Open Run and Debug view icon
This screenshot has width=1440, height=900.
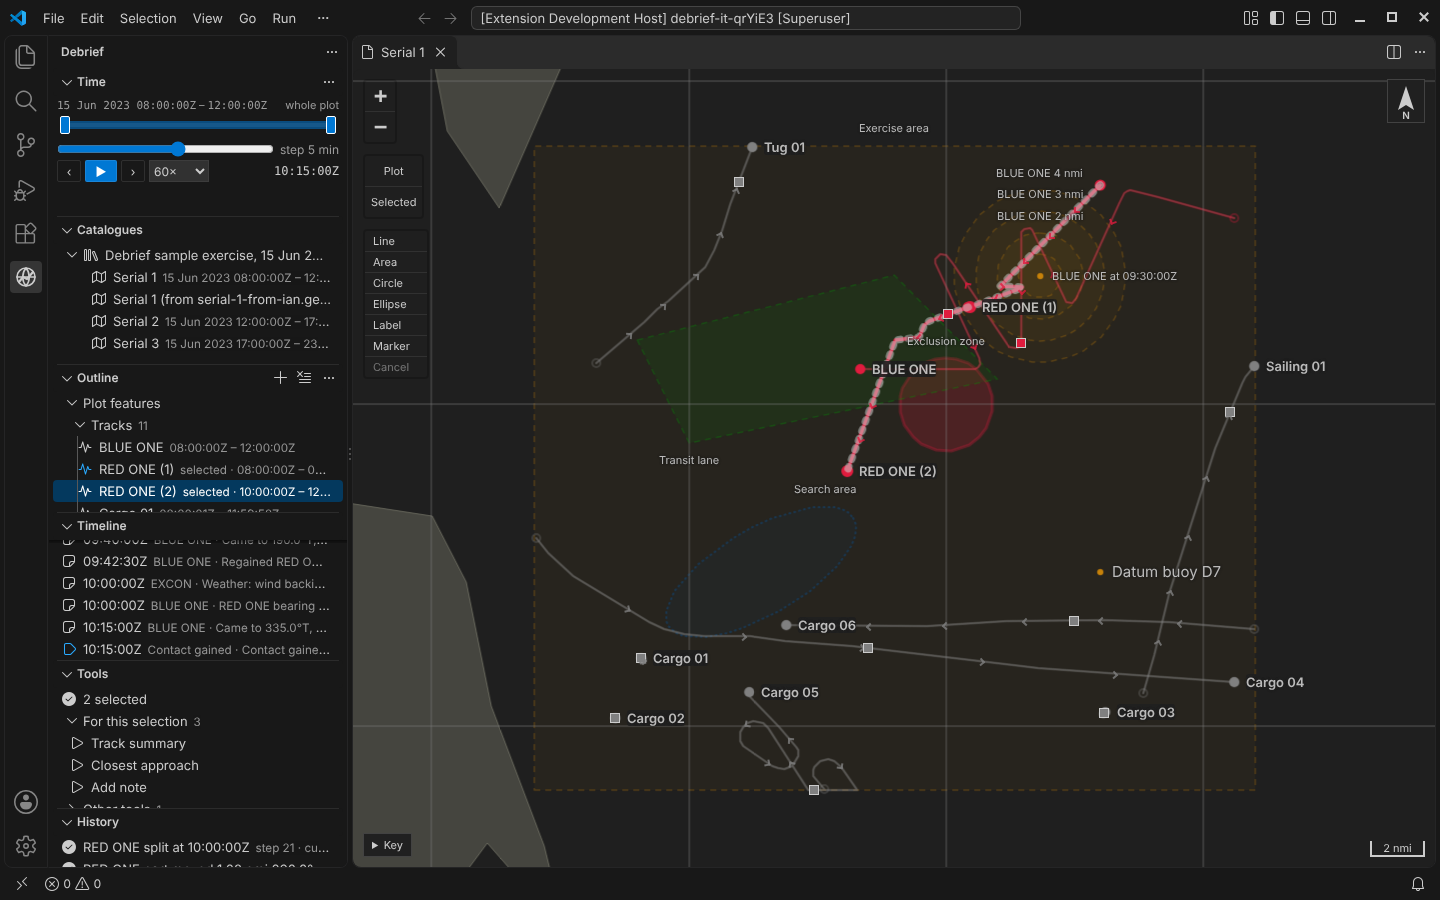click(x=26, y=189)
